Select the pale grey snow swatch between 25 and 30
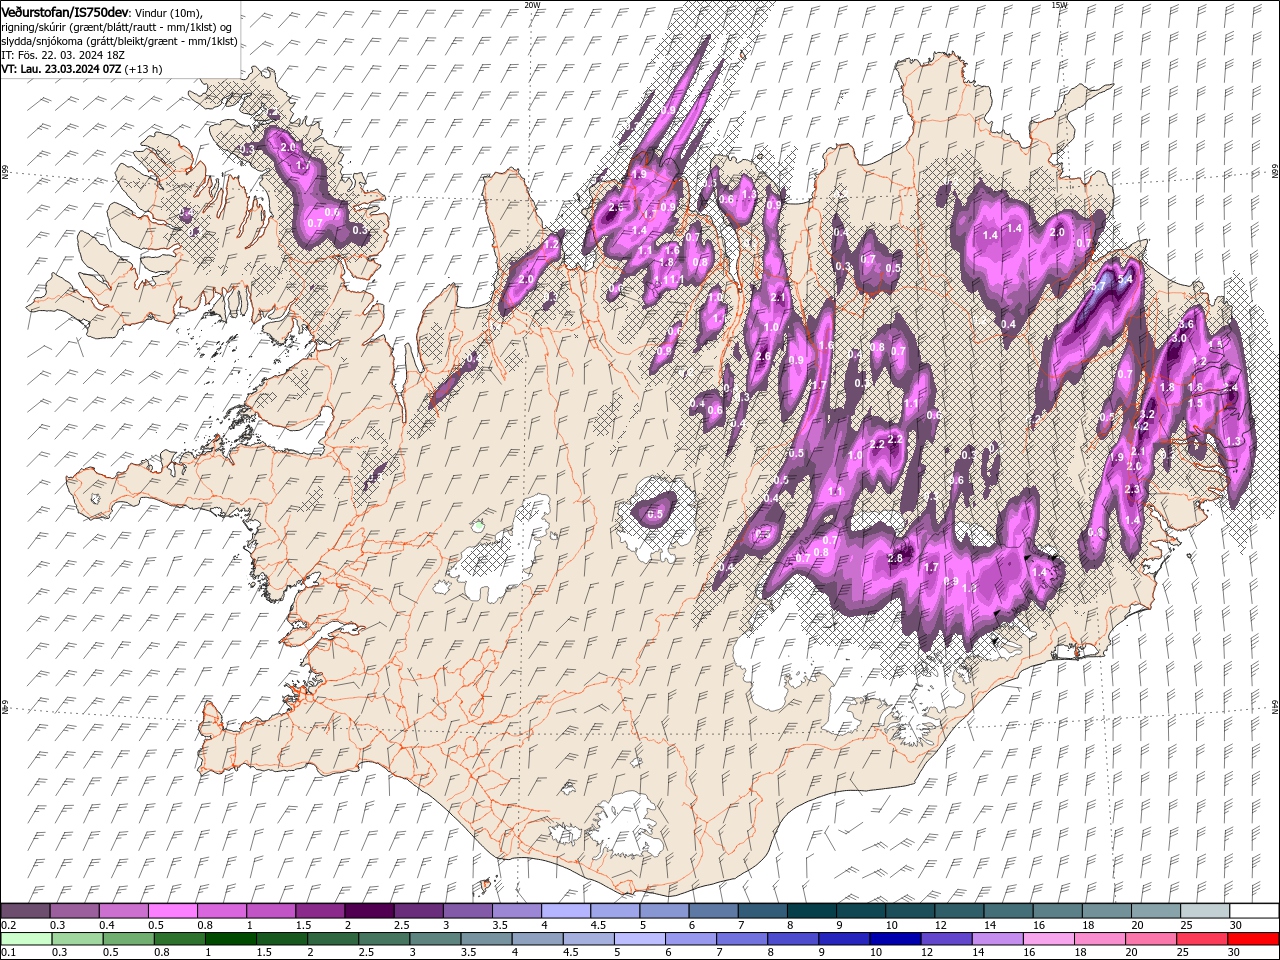Screen dimensions: 1280x960 point(1203,911)
